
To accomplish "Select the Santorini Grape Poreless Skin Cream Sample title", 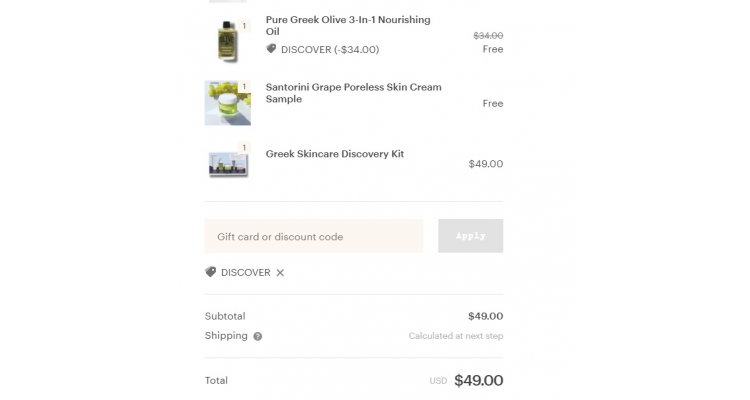I will point(353,93).
